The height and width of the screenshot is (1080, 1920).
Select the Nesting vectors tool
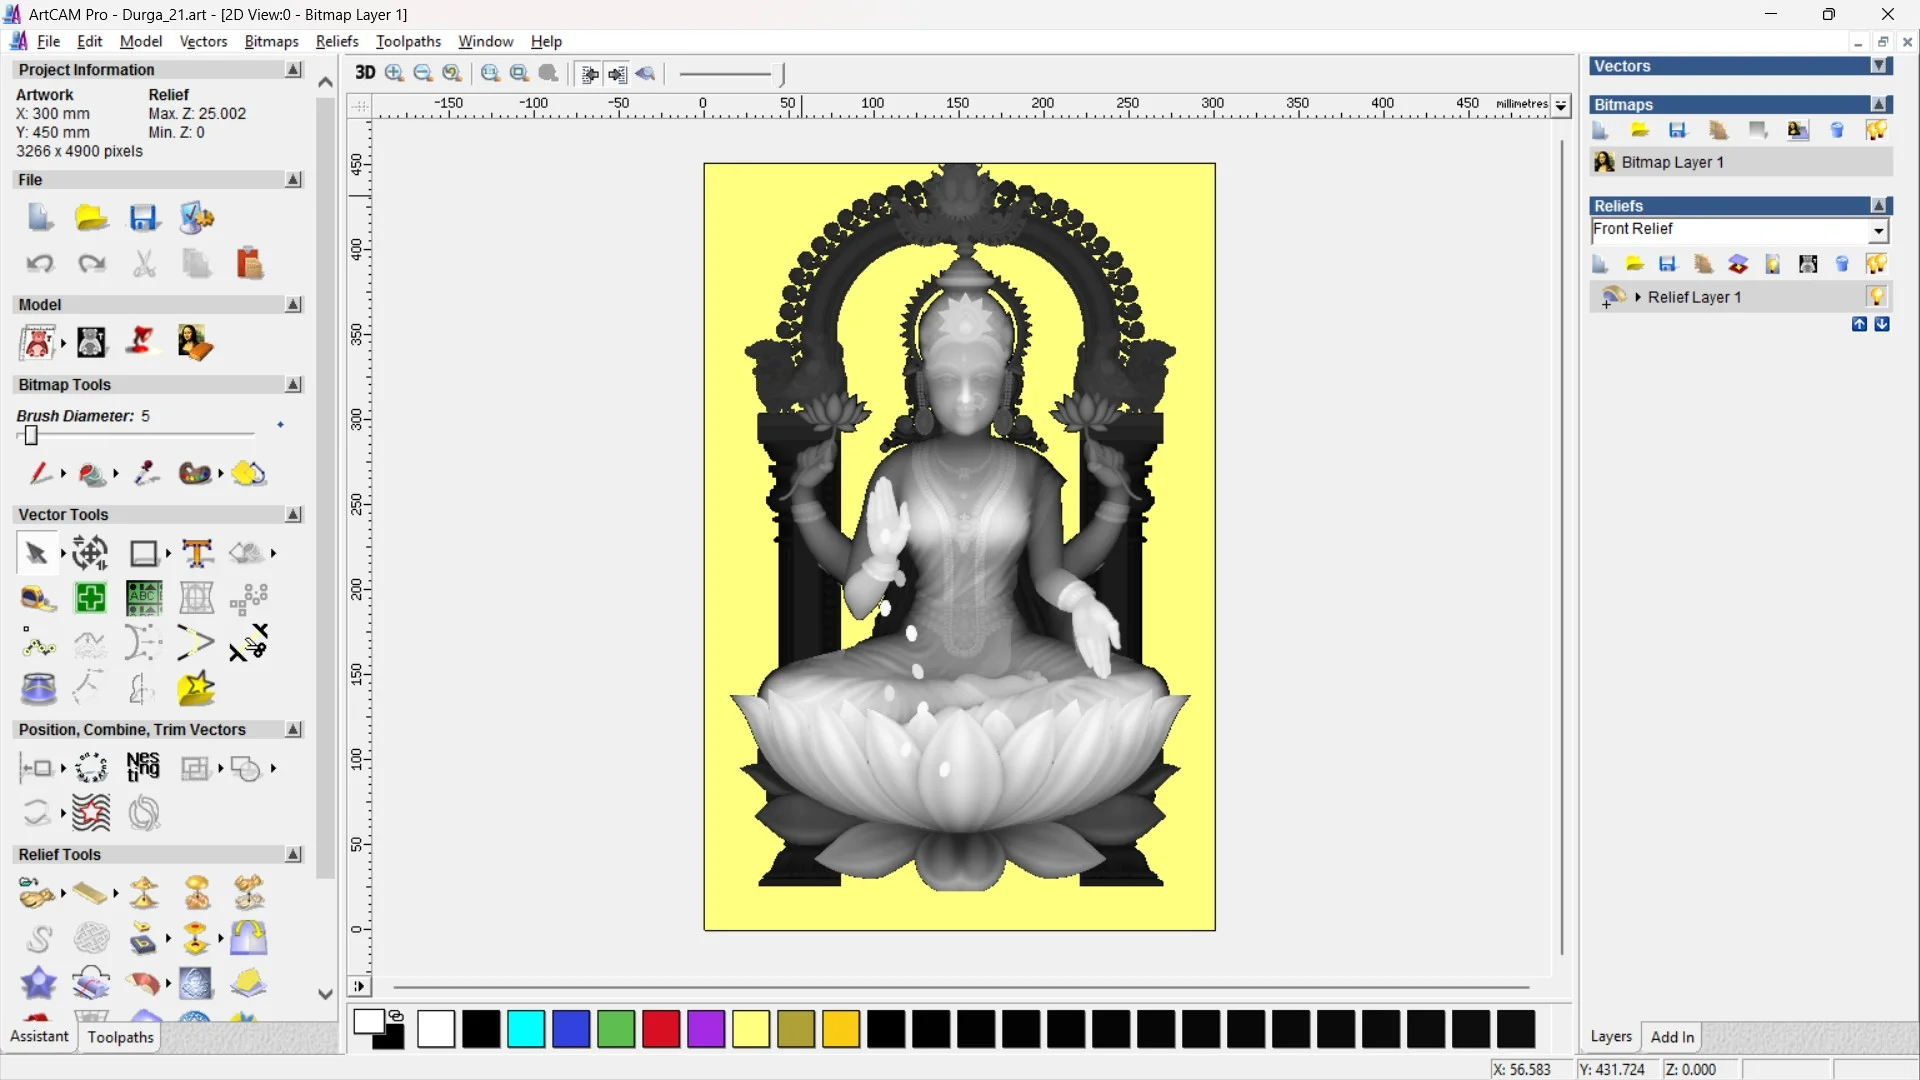(x=143, y=768)
